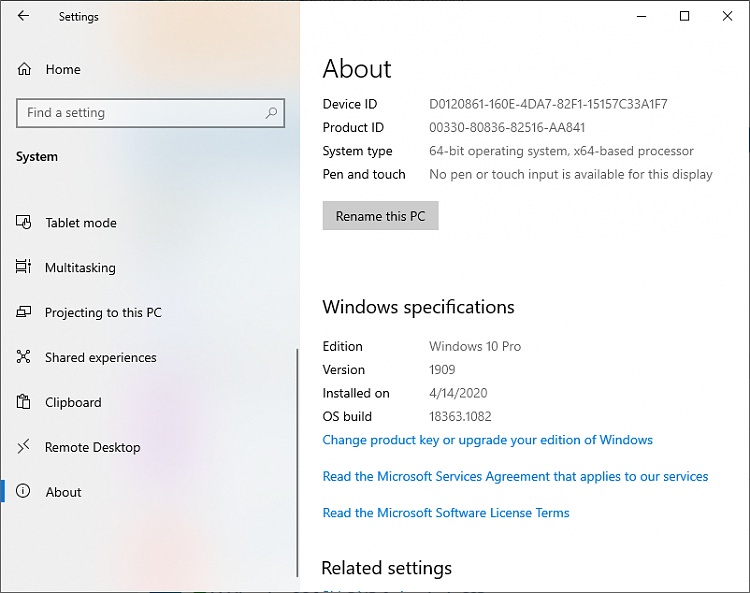Click the Projecting to this PC icon
Viewport: 750px width, 593px height.
coord(23,312)
